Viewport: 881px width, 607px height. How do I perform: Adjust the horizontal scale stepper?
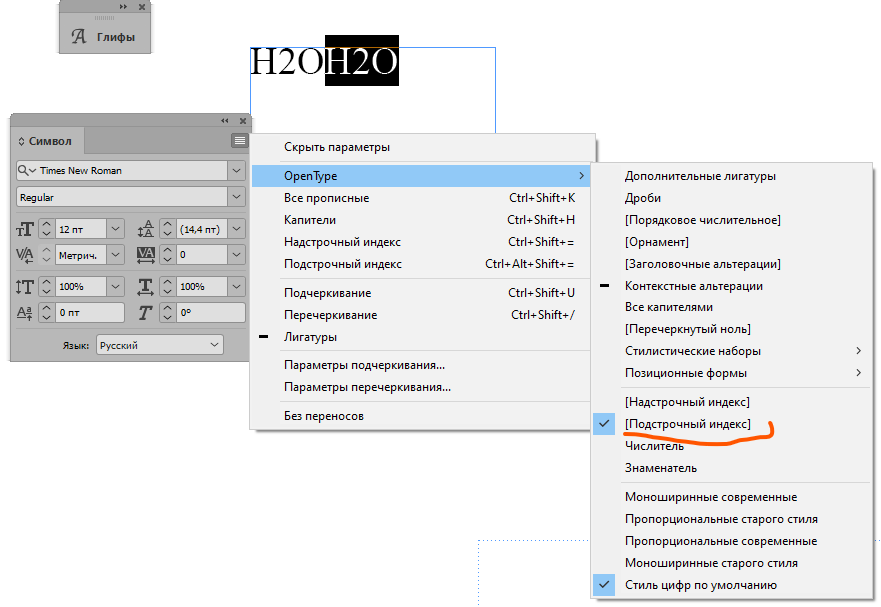coord(167,287)
